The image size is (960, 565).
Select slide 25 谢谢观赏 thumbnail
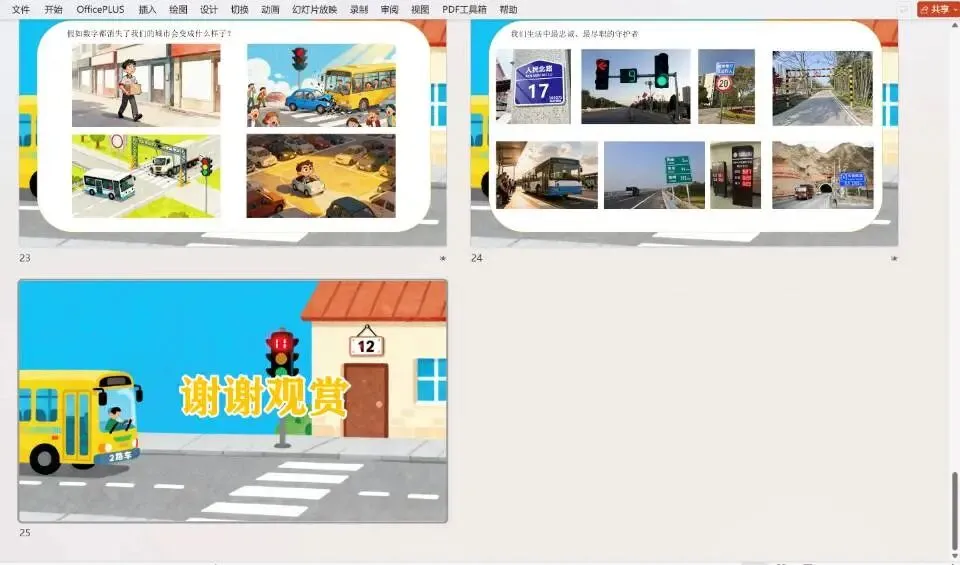point(233,401)
